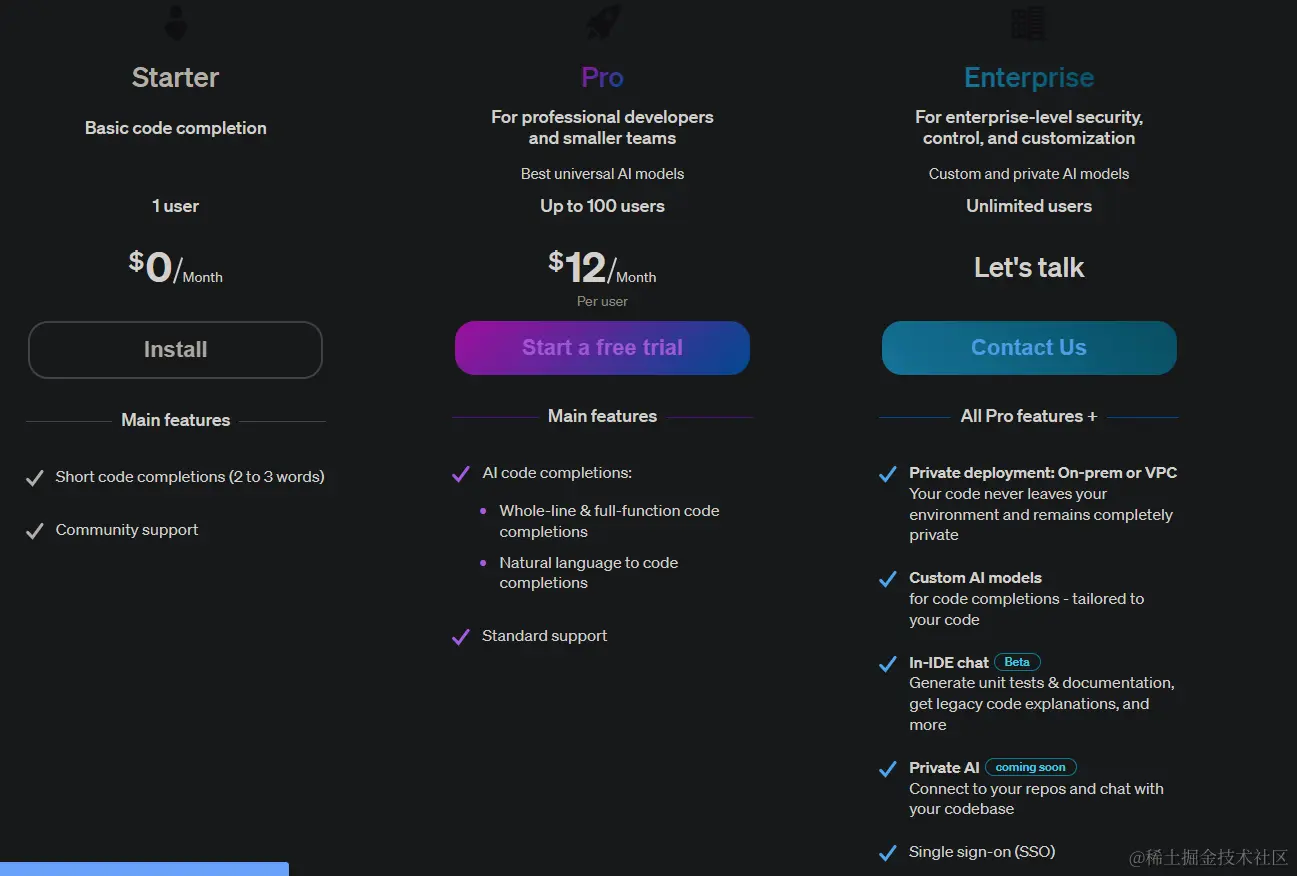
Task: Click purple checkmark beside AI code completions
Action: coord(461,474)
